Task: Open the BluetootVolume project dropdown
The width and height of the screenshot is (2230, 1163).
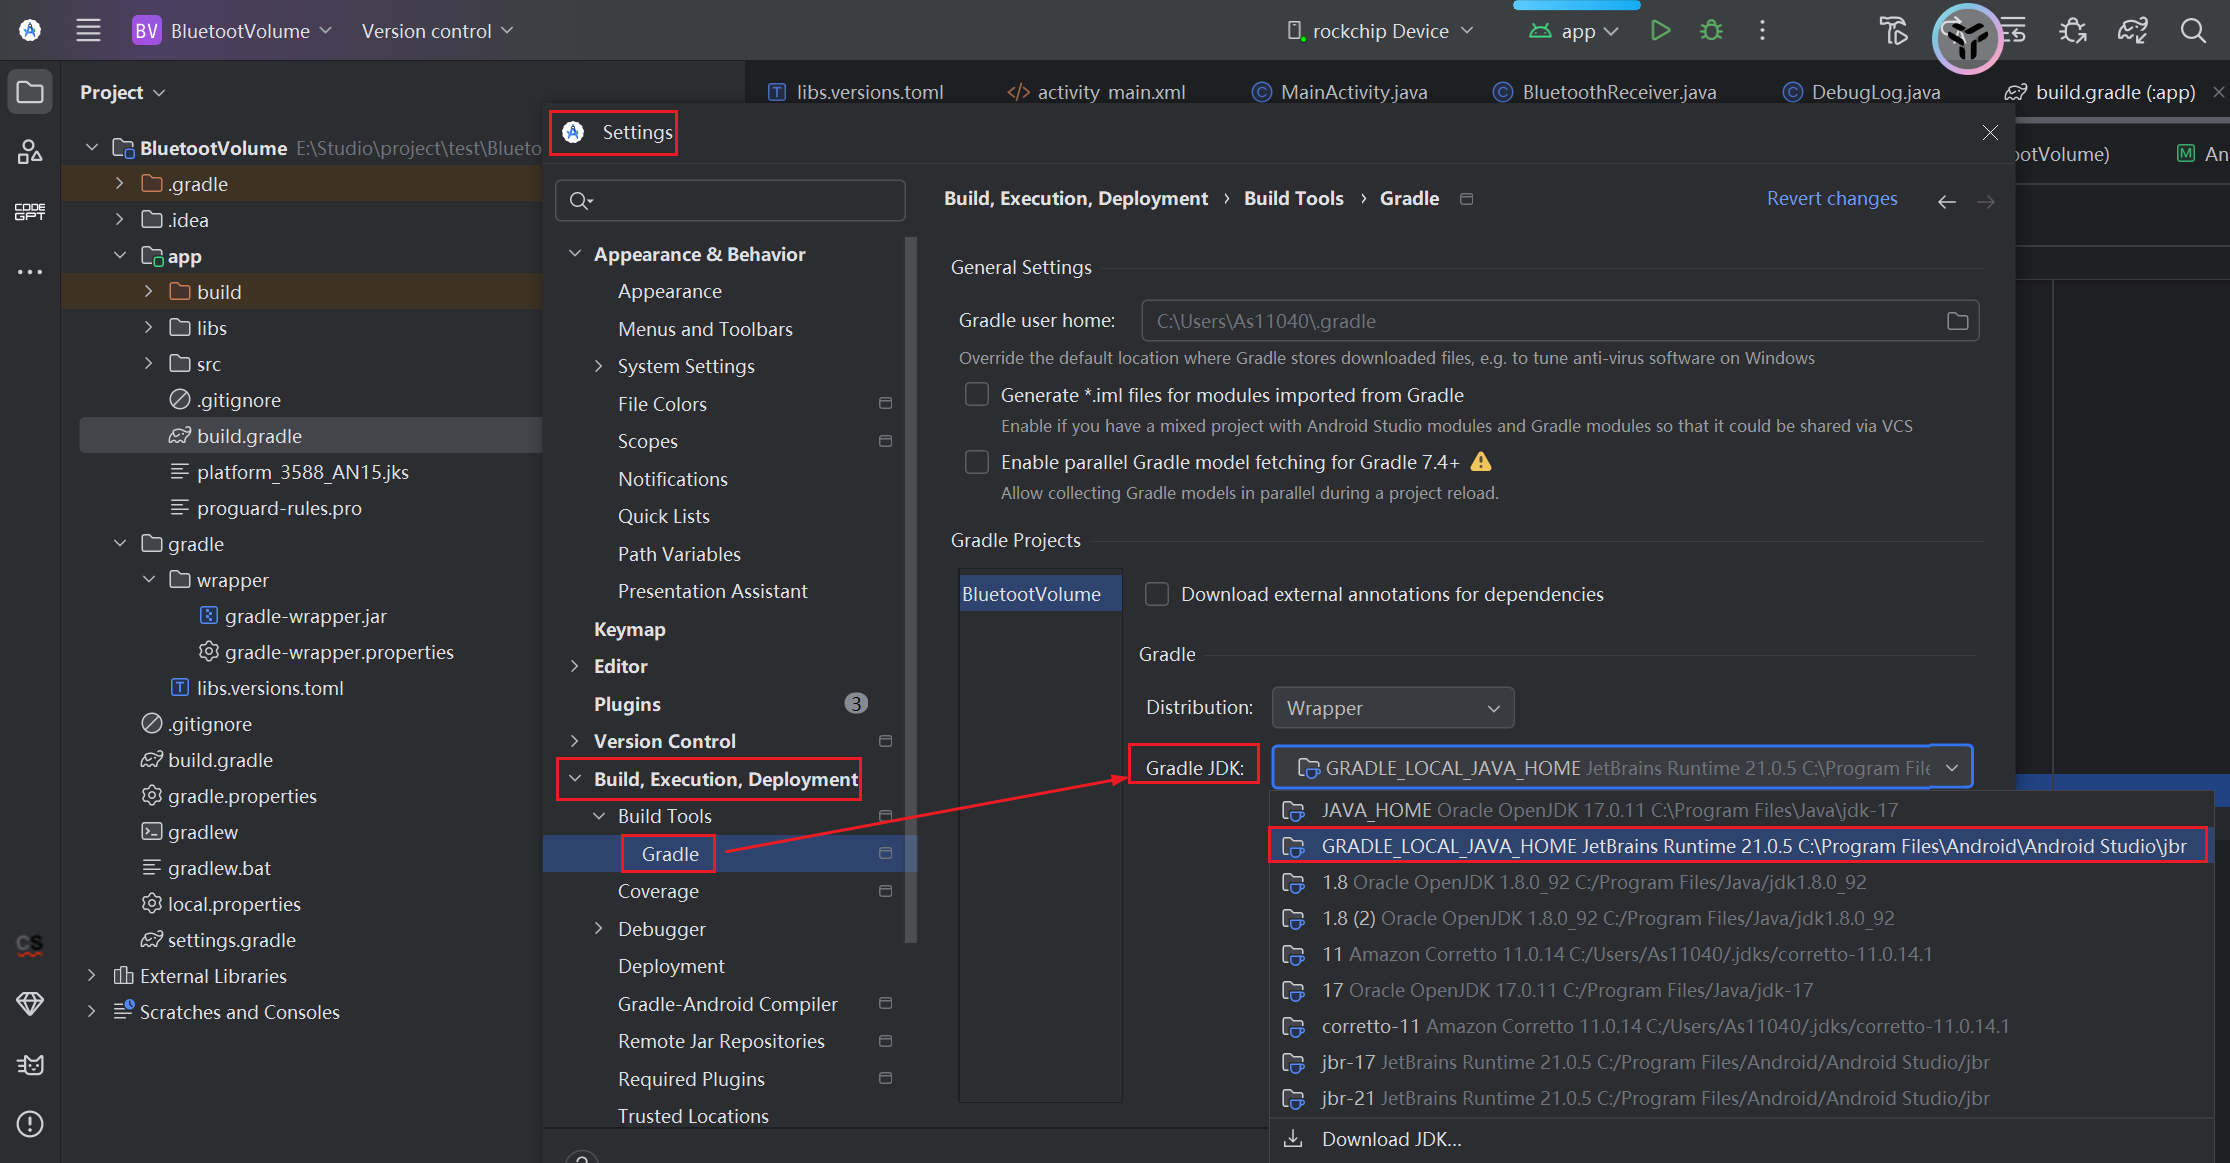Action: click(233, 31)
